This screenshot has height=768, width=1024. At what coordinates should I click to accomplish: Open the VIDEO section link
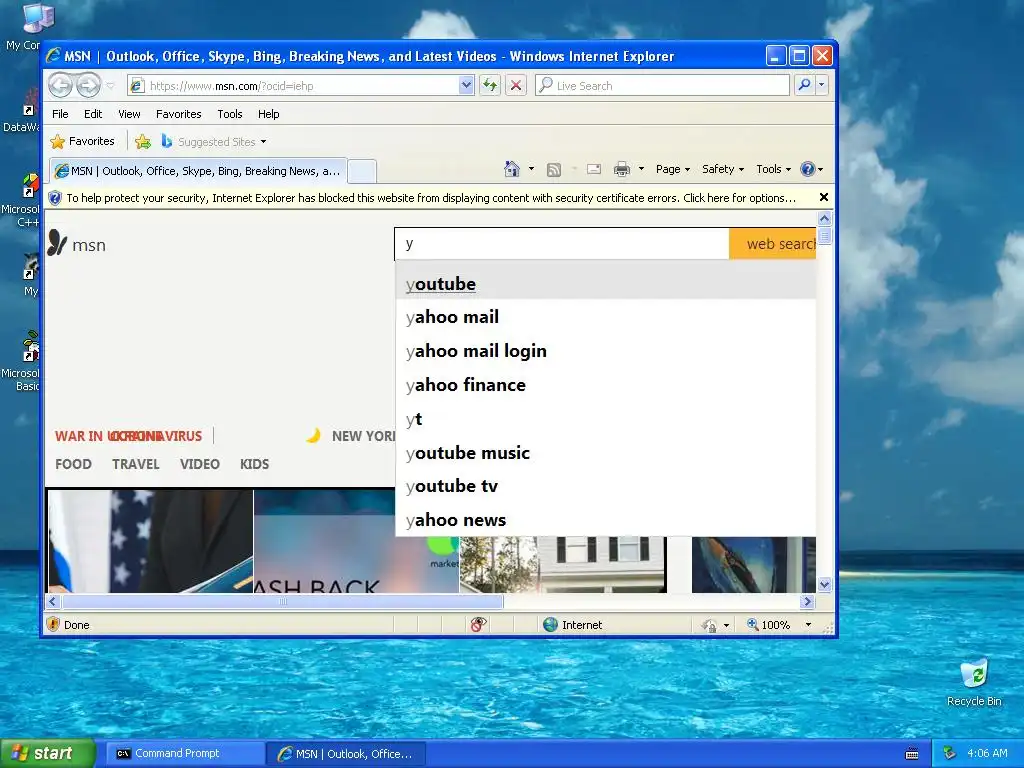click(200, 464)
